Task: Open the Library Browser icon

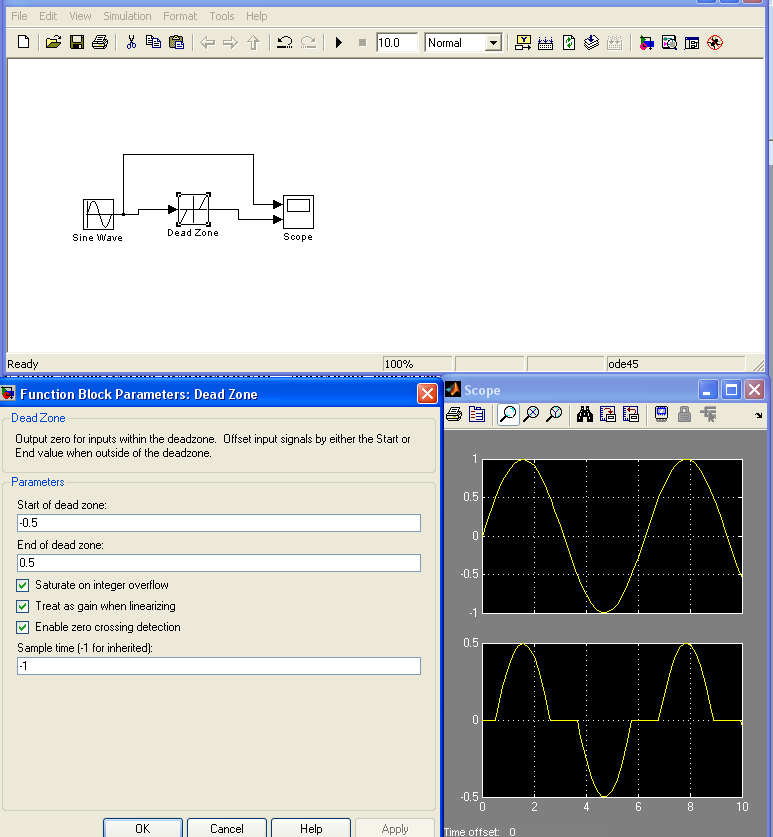Action: pos(646,42)
